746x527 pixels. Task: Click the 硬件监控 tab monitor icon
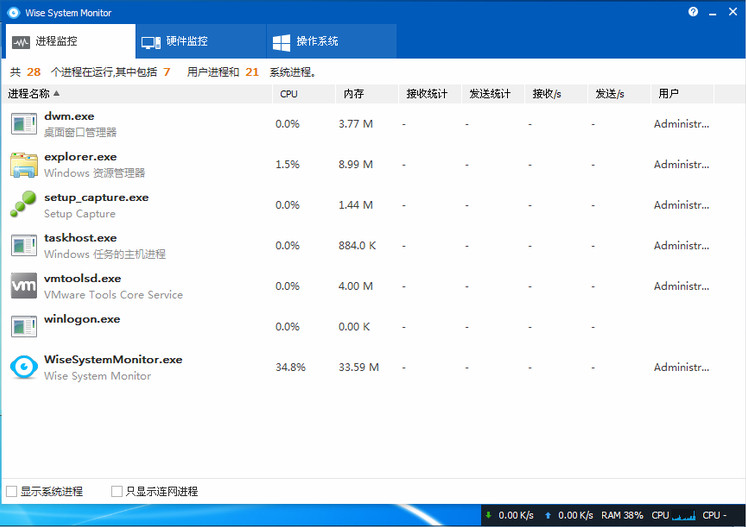(151, 42)
